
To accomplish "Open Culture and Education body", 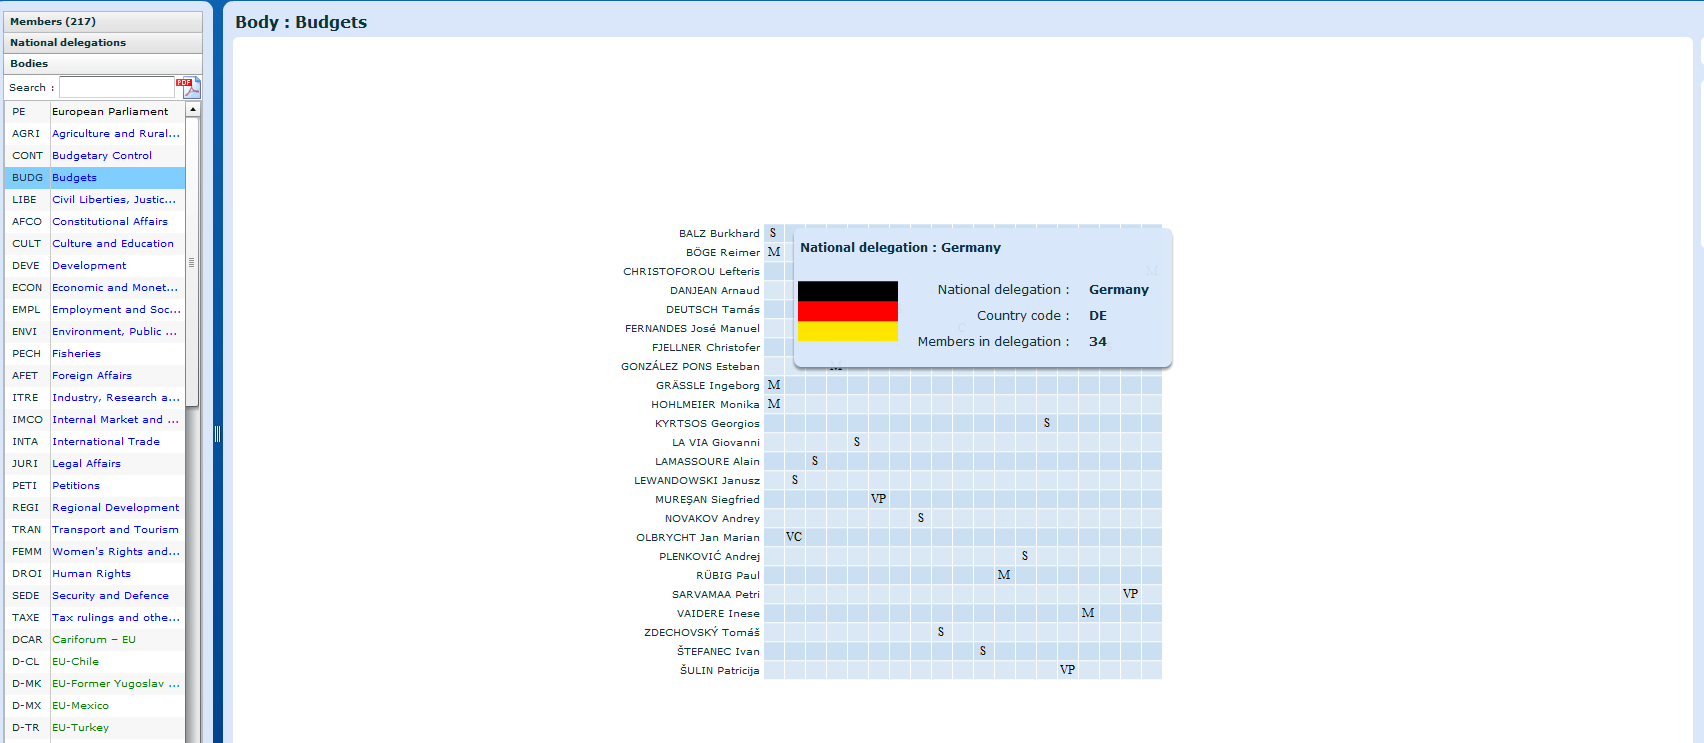I will click(x=95, y=243).
